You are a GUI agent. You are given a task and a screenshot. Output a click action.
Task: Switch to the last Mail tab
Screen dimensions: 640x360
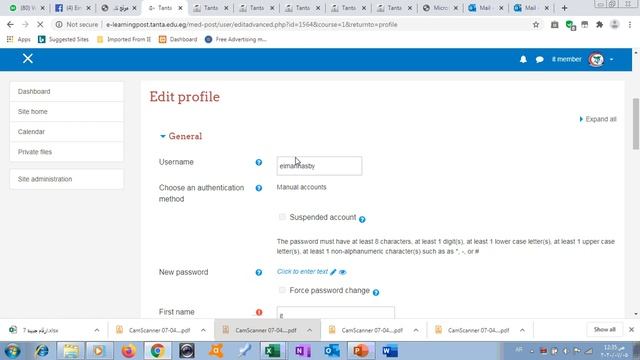coord(532,8)
